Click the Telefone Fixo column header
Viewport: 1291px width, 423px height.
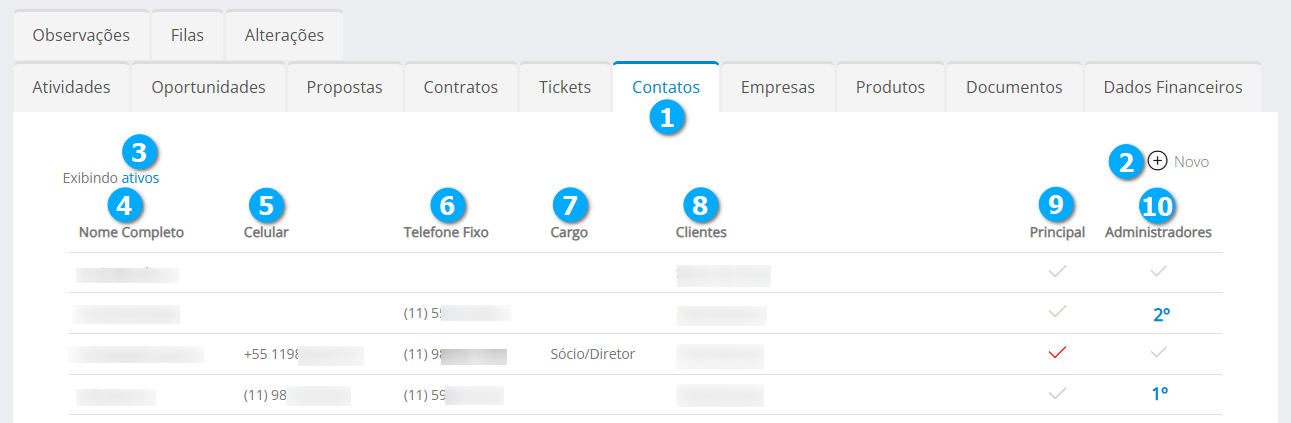coord(446,233)
